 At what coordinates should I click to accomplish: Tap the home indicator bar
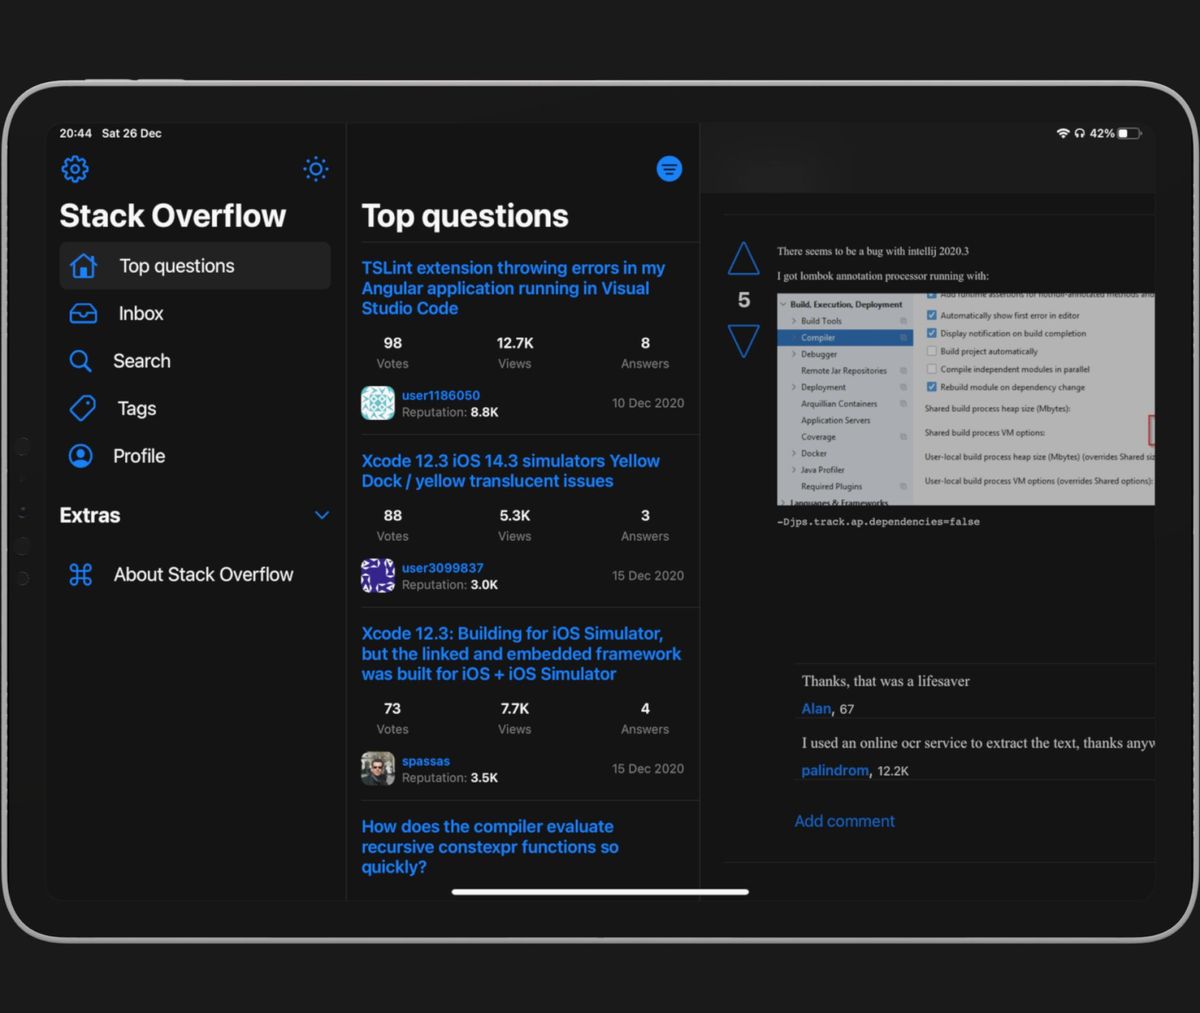pyautogui.click(x=599, y=891)
